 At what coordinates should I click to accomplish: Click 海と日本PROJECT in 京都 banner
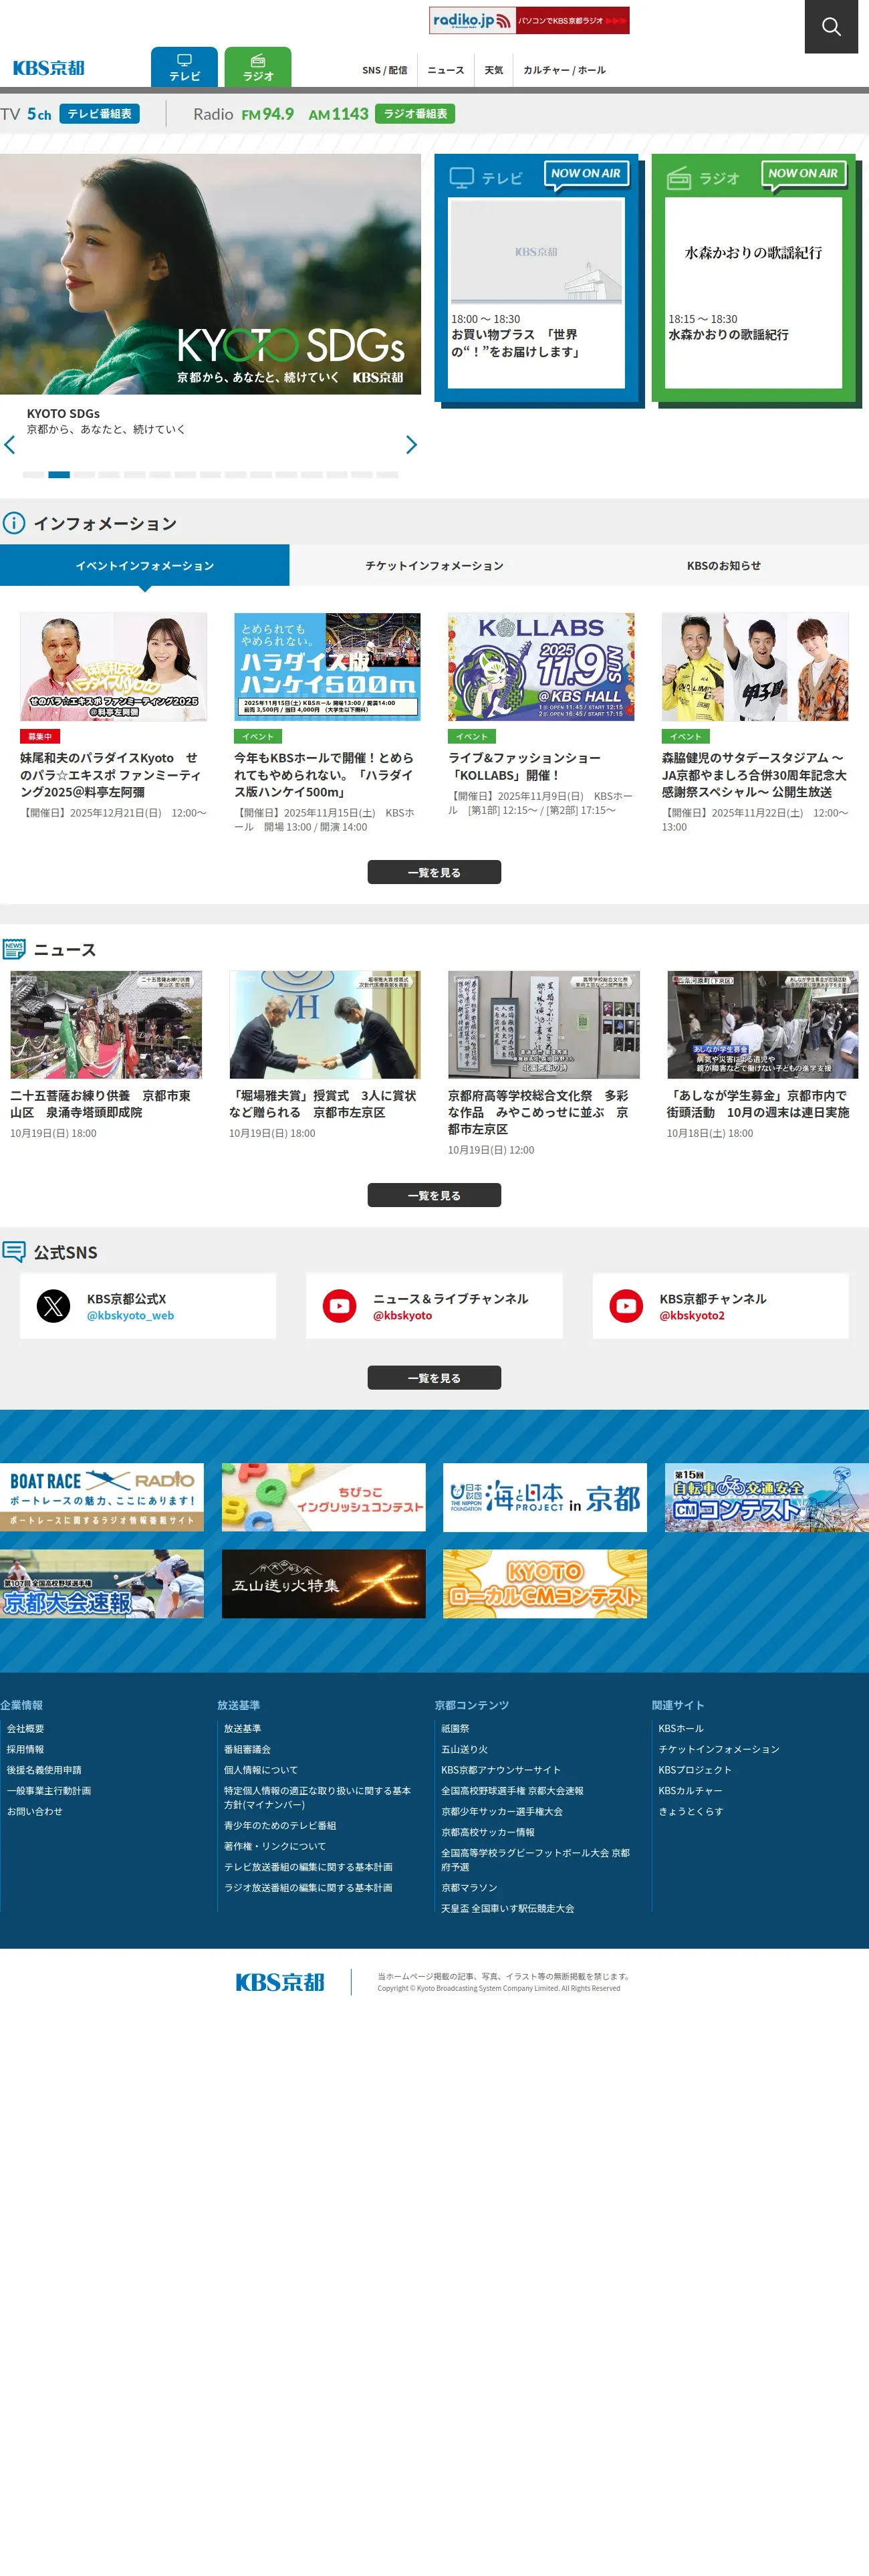(x=545, y=1497)
